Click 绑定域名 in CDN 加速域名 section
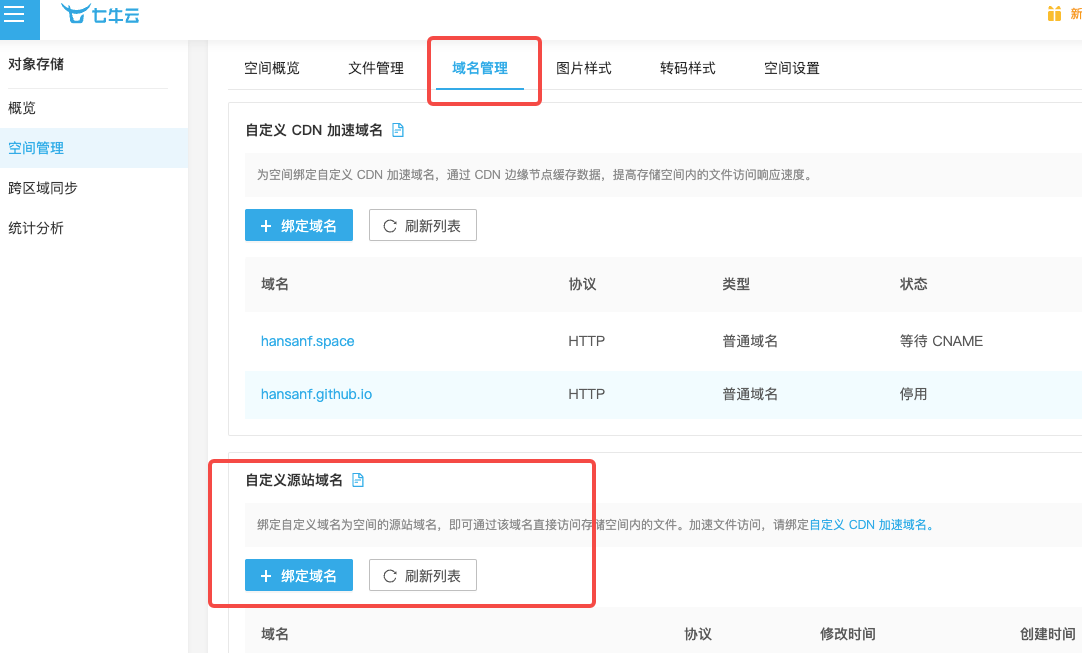 click(x=299, y=225)
